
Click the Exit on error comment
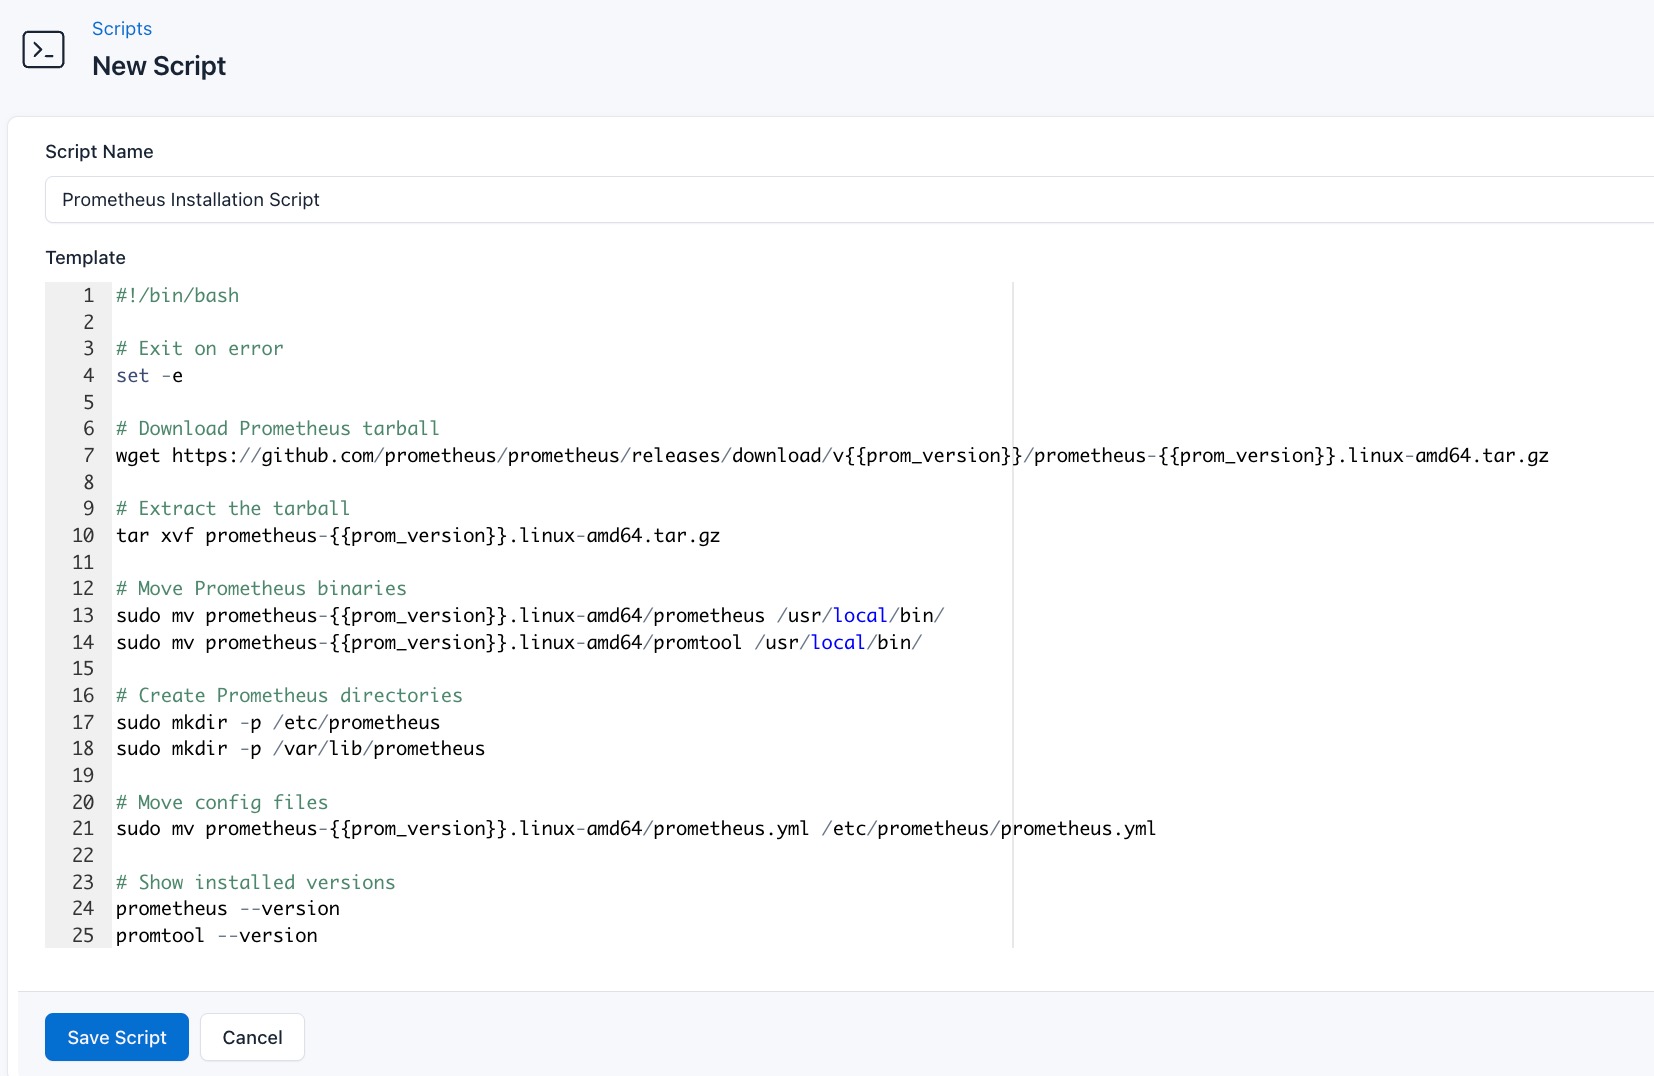(x=199, y=348)
